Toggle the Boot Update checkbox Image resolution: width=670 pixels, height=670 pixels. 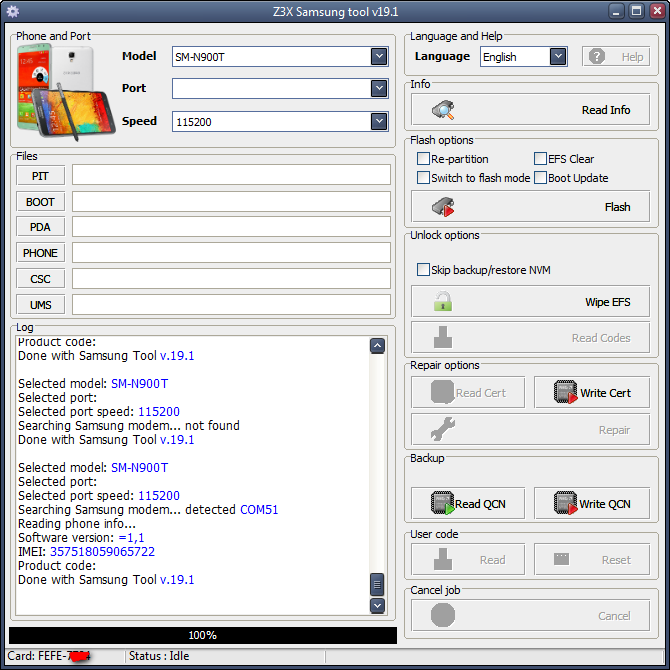click(540, 177)
